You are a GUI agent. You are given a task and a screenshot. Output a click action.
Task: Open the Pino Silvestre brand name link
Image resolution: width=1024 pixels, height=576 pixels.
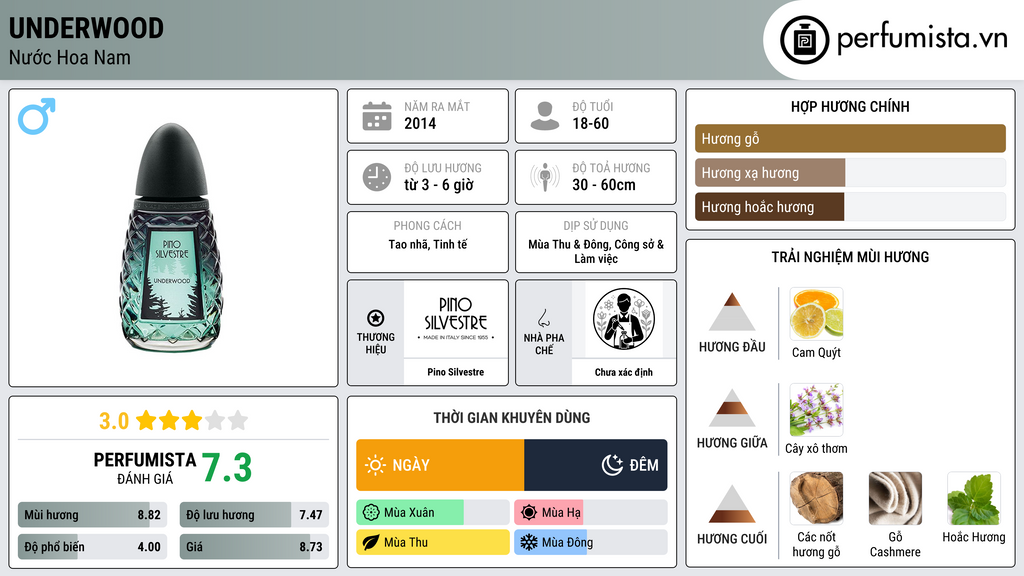pos(456,372)
